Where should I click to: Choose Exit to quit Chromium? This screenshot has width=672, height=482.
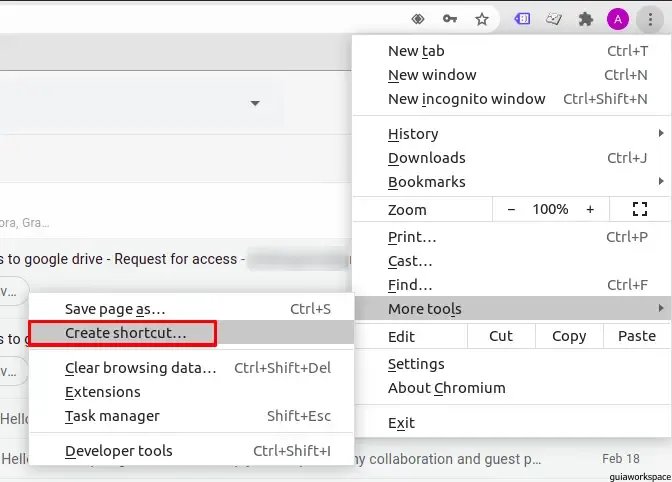[512, 423]
